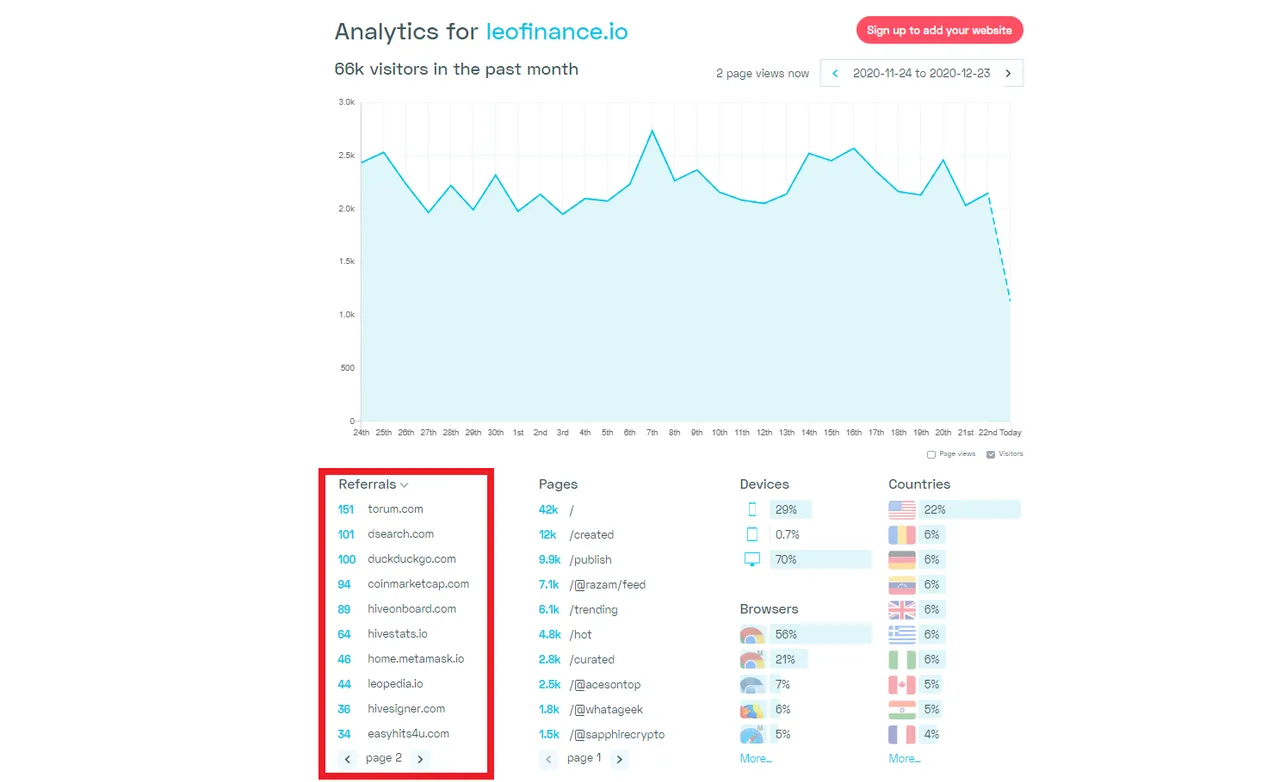The width and height of the screenshot is (1280, 782).
Task: Click the dsearch.com referral
Action: click(x=400, y=534)
